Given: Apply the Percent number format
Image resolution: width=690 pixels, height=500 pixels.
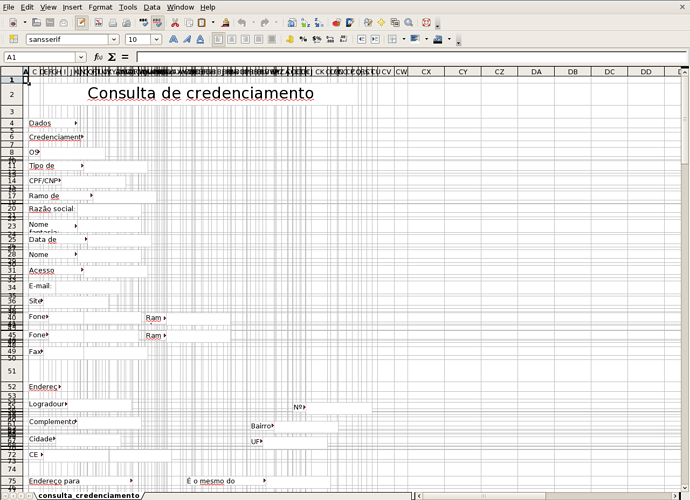Looking at the screenshot, I should (x=303, y=39).
